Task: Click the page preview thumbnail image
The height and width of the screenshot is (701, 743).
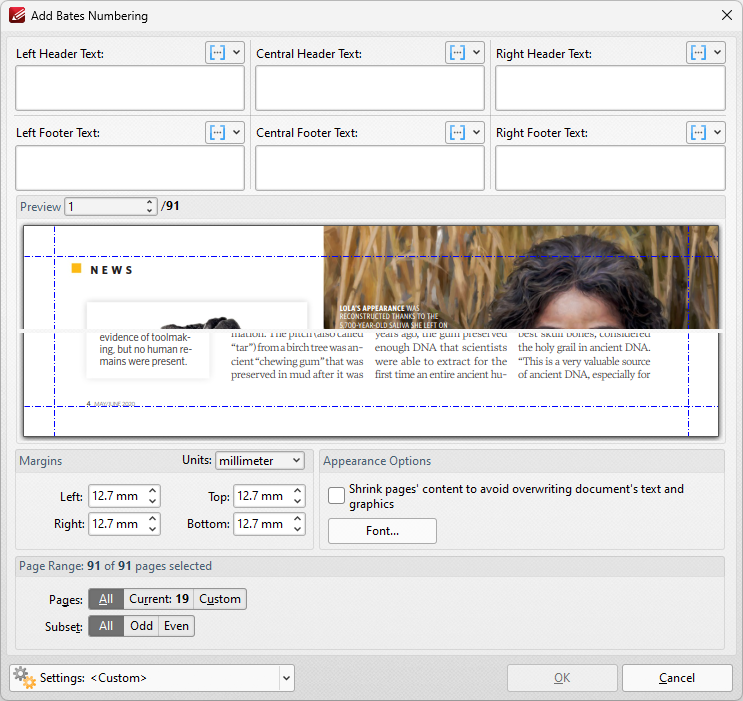Action: (371, 331)
